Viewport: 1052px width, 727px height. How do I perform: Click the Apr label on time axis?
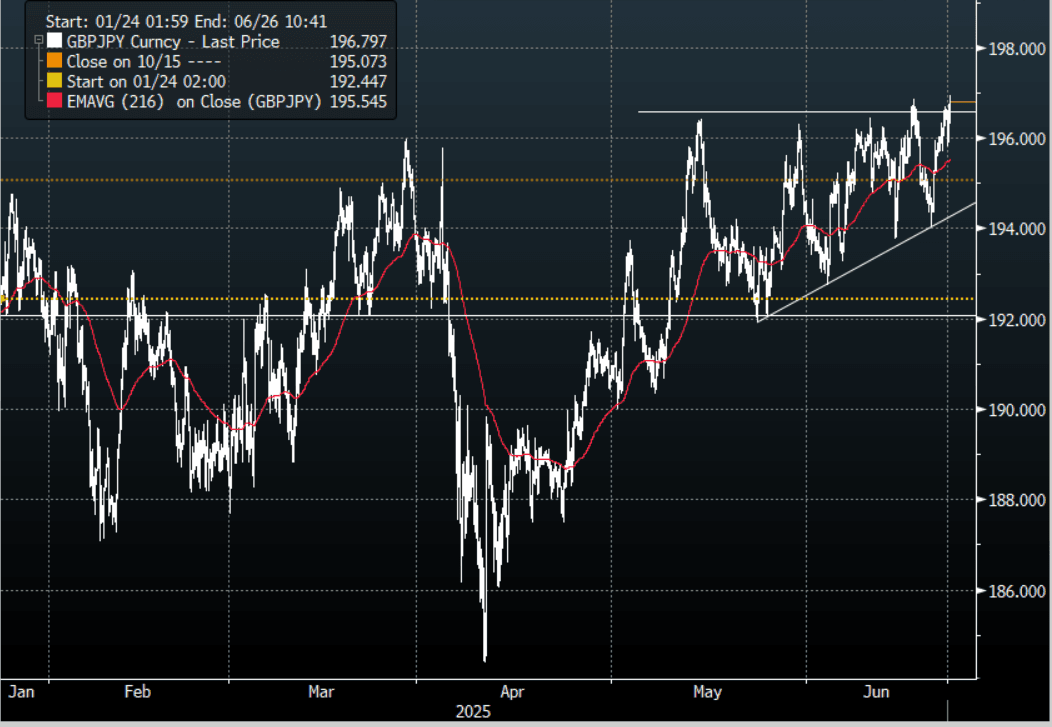pyautogui.click(x=512, y=691)
